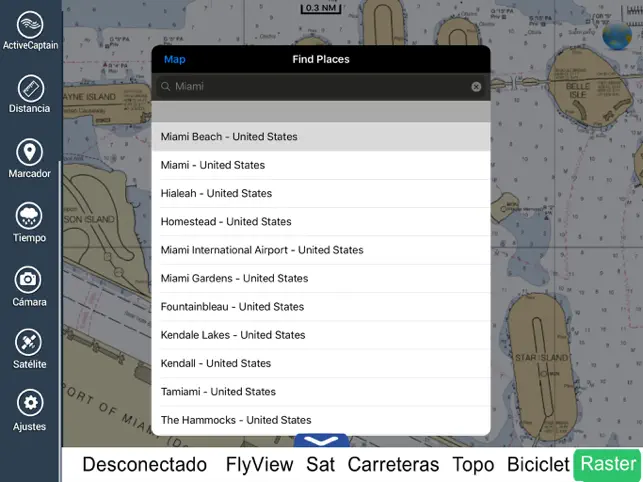
Task: Select The Hammocks - United States
Action: (x=321, y=420)
